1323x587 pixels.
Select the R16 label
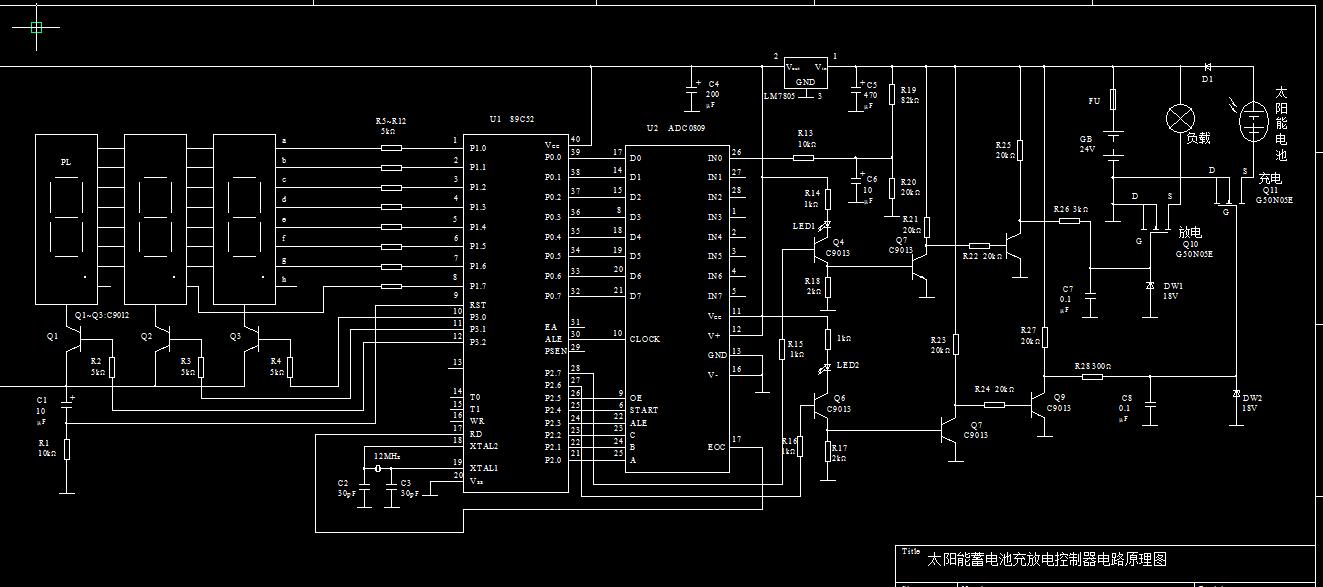point(790,440)
